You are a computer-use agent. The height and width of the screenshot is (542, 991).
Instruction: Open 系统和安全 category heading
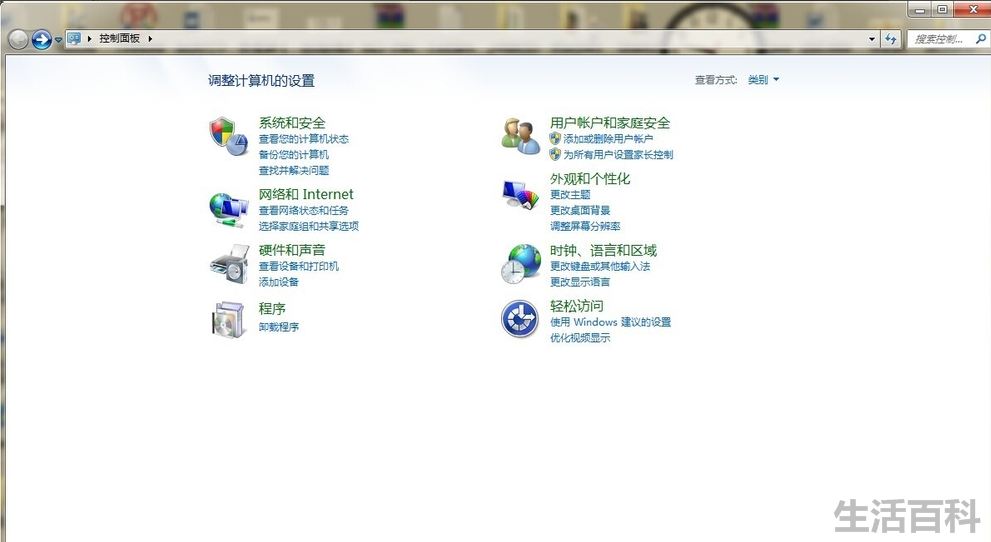(292, 123)
